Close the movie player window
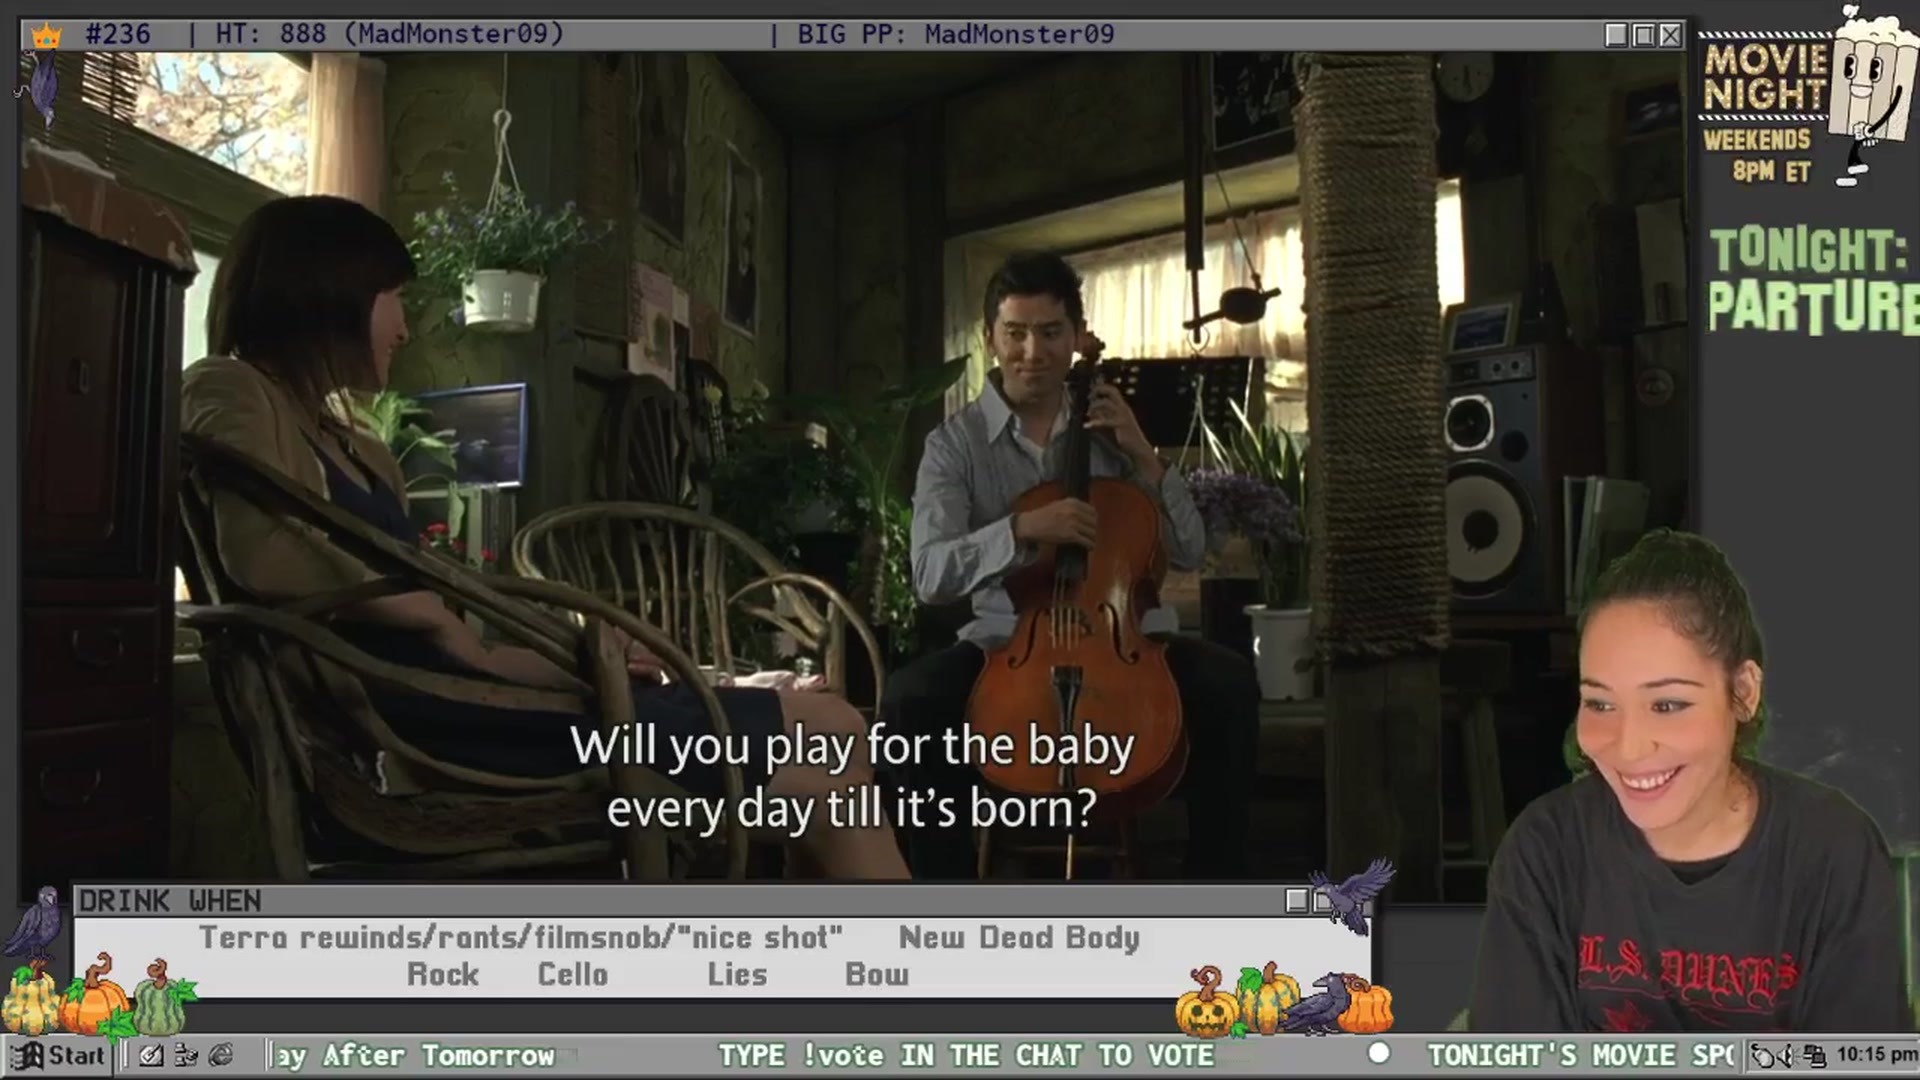This screenshot has height=1080, width=1920. pyautogui.click(x=1670, y=35)
